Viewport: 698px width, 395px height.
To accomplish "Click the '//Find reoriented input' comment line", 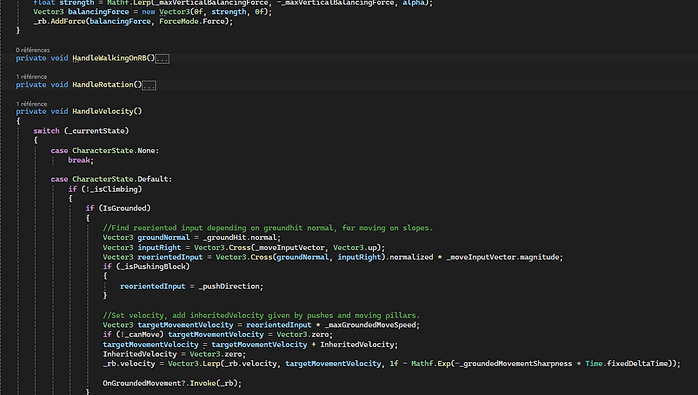I will click(x=268, y=228).
